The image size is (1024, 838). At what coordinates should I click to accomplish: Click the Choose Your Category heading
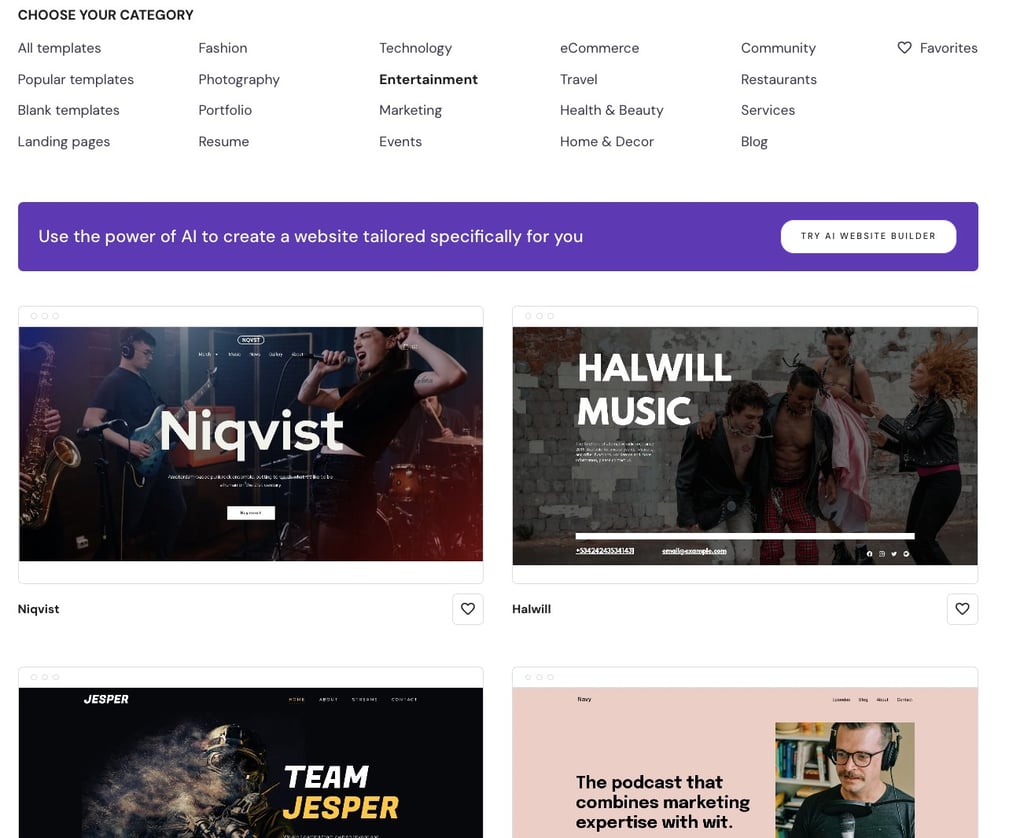pos(106,15)
